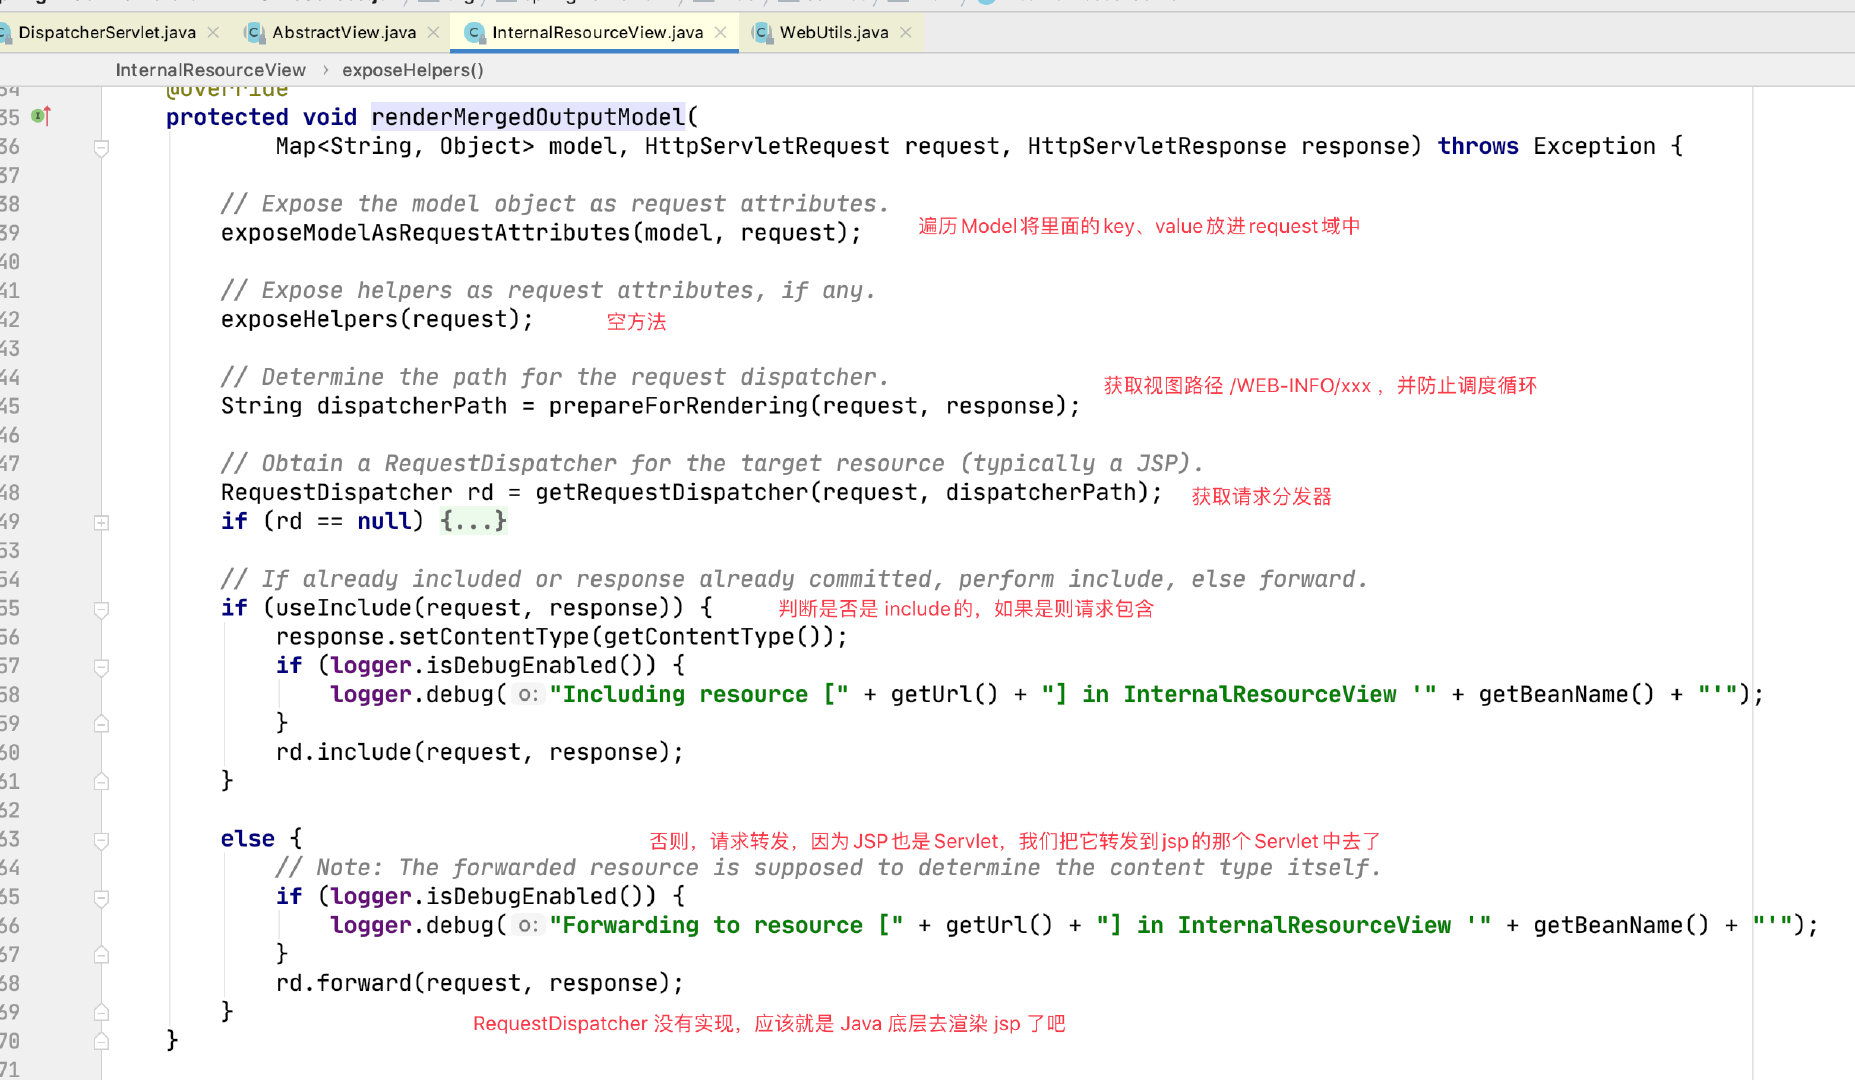Click the override gutter icon at renderMergedOutputModel
The width and height of the screenshot is (1855, 1080).
point(41,117)
